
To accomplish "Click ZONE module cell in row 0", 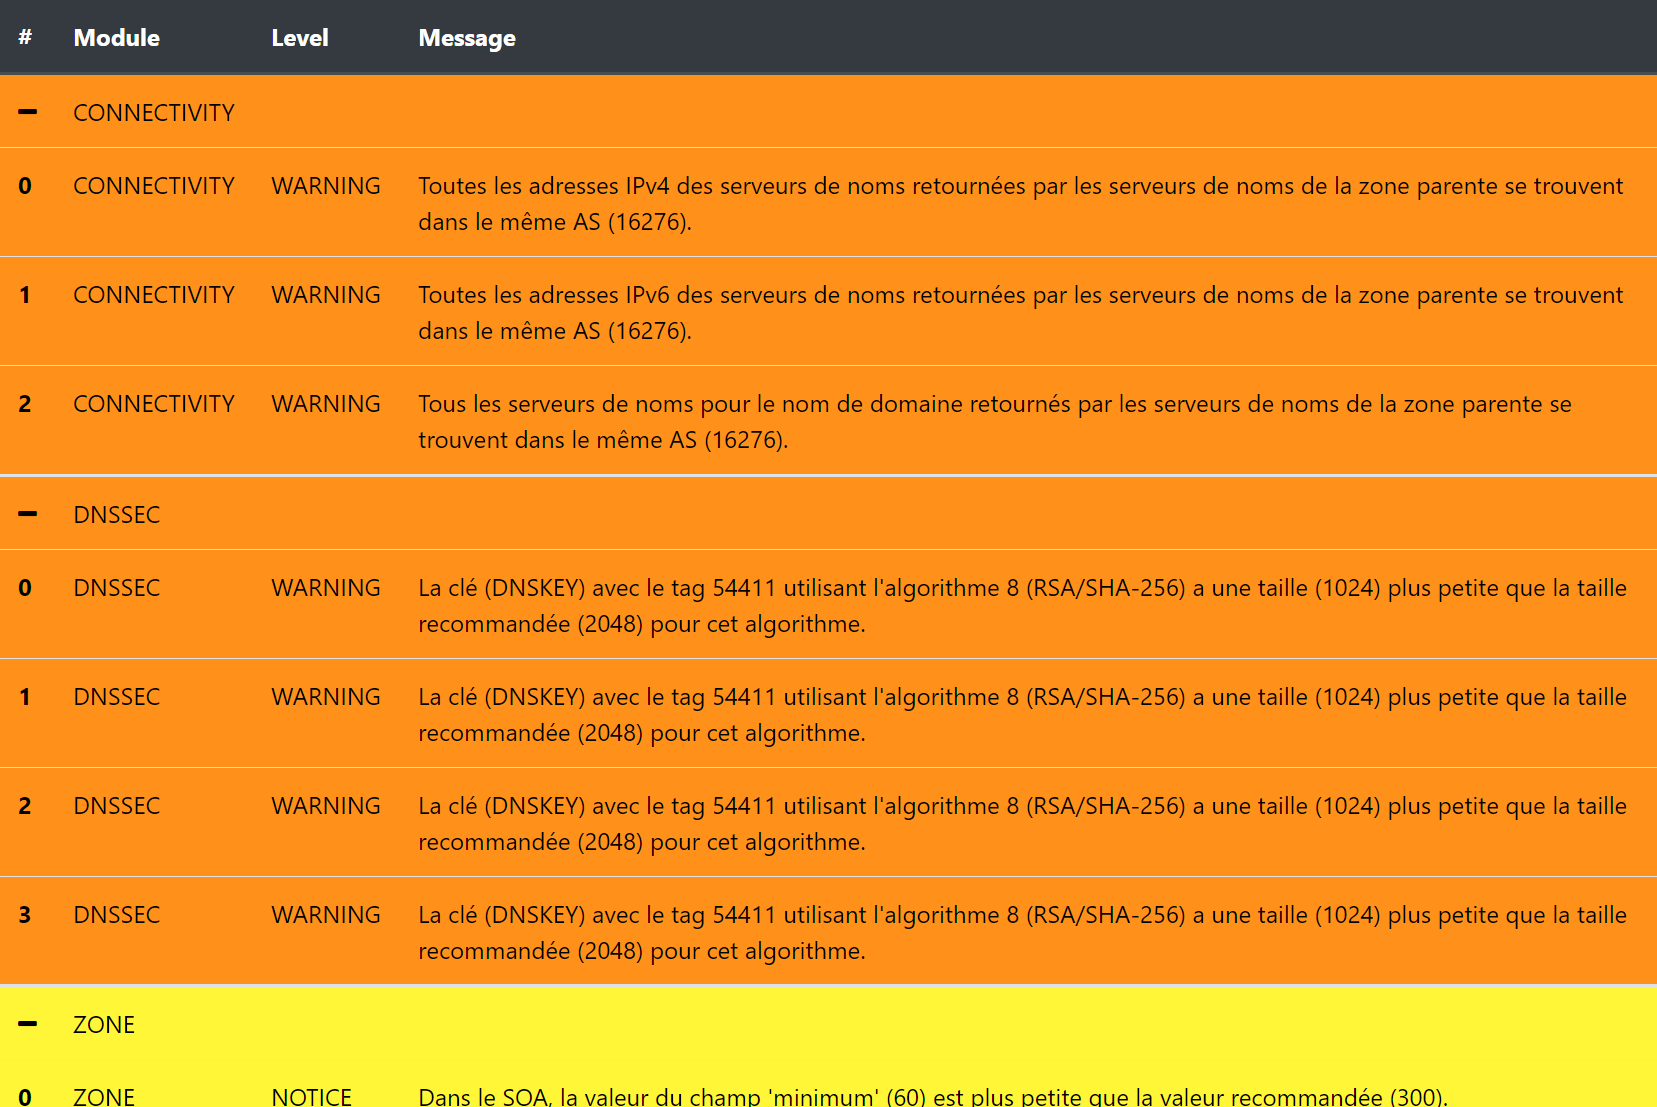I will (x=104, y=1096).
